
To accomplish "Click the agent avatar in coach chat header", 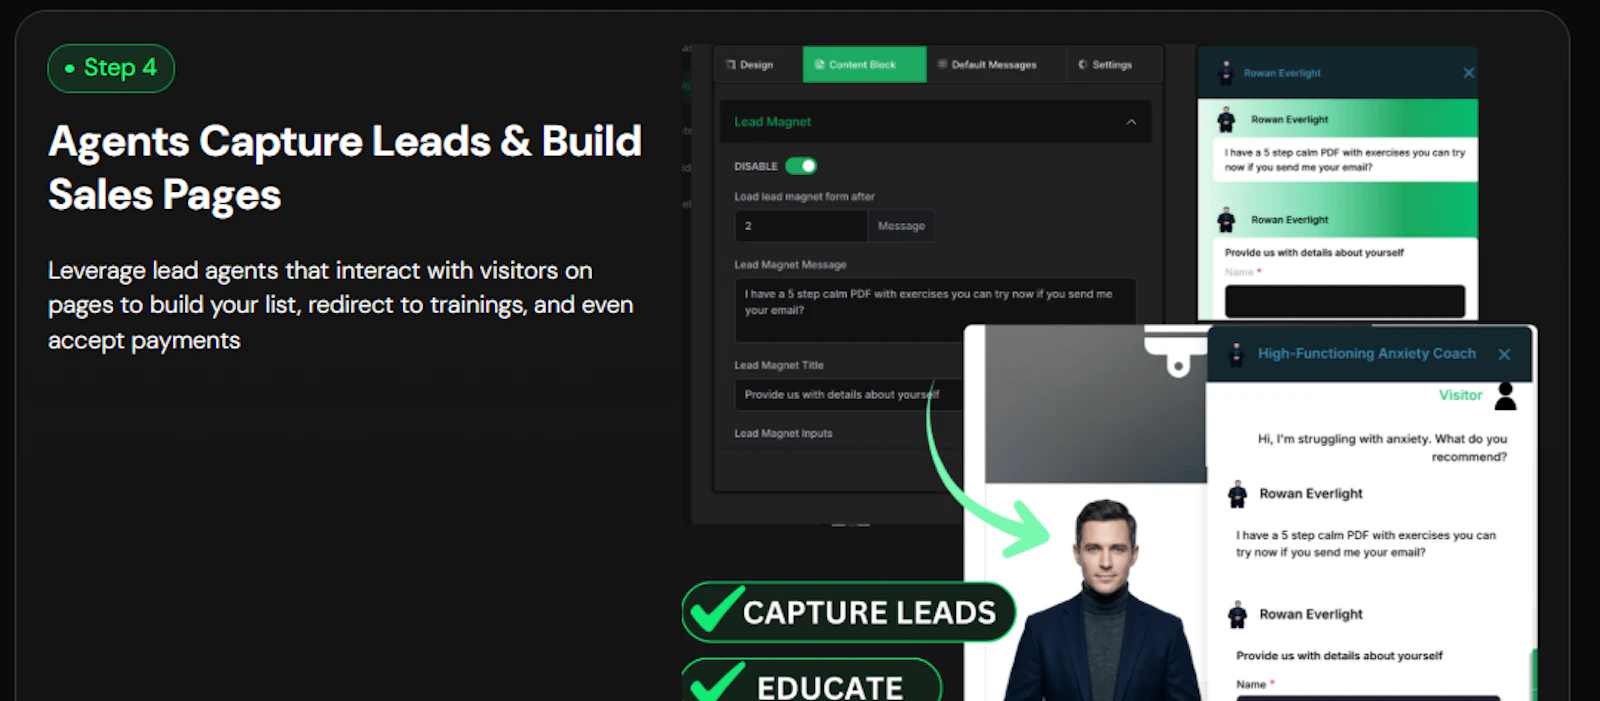I will pos(1236,354).
